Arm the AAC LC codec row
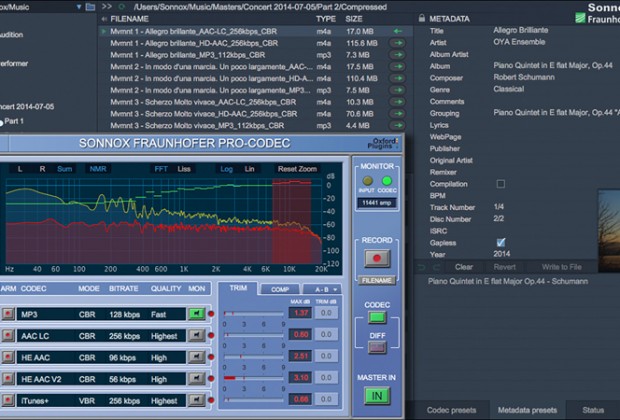Viewport: 620px width, 420px height. coord(8,336)
